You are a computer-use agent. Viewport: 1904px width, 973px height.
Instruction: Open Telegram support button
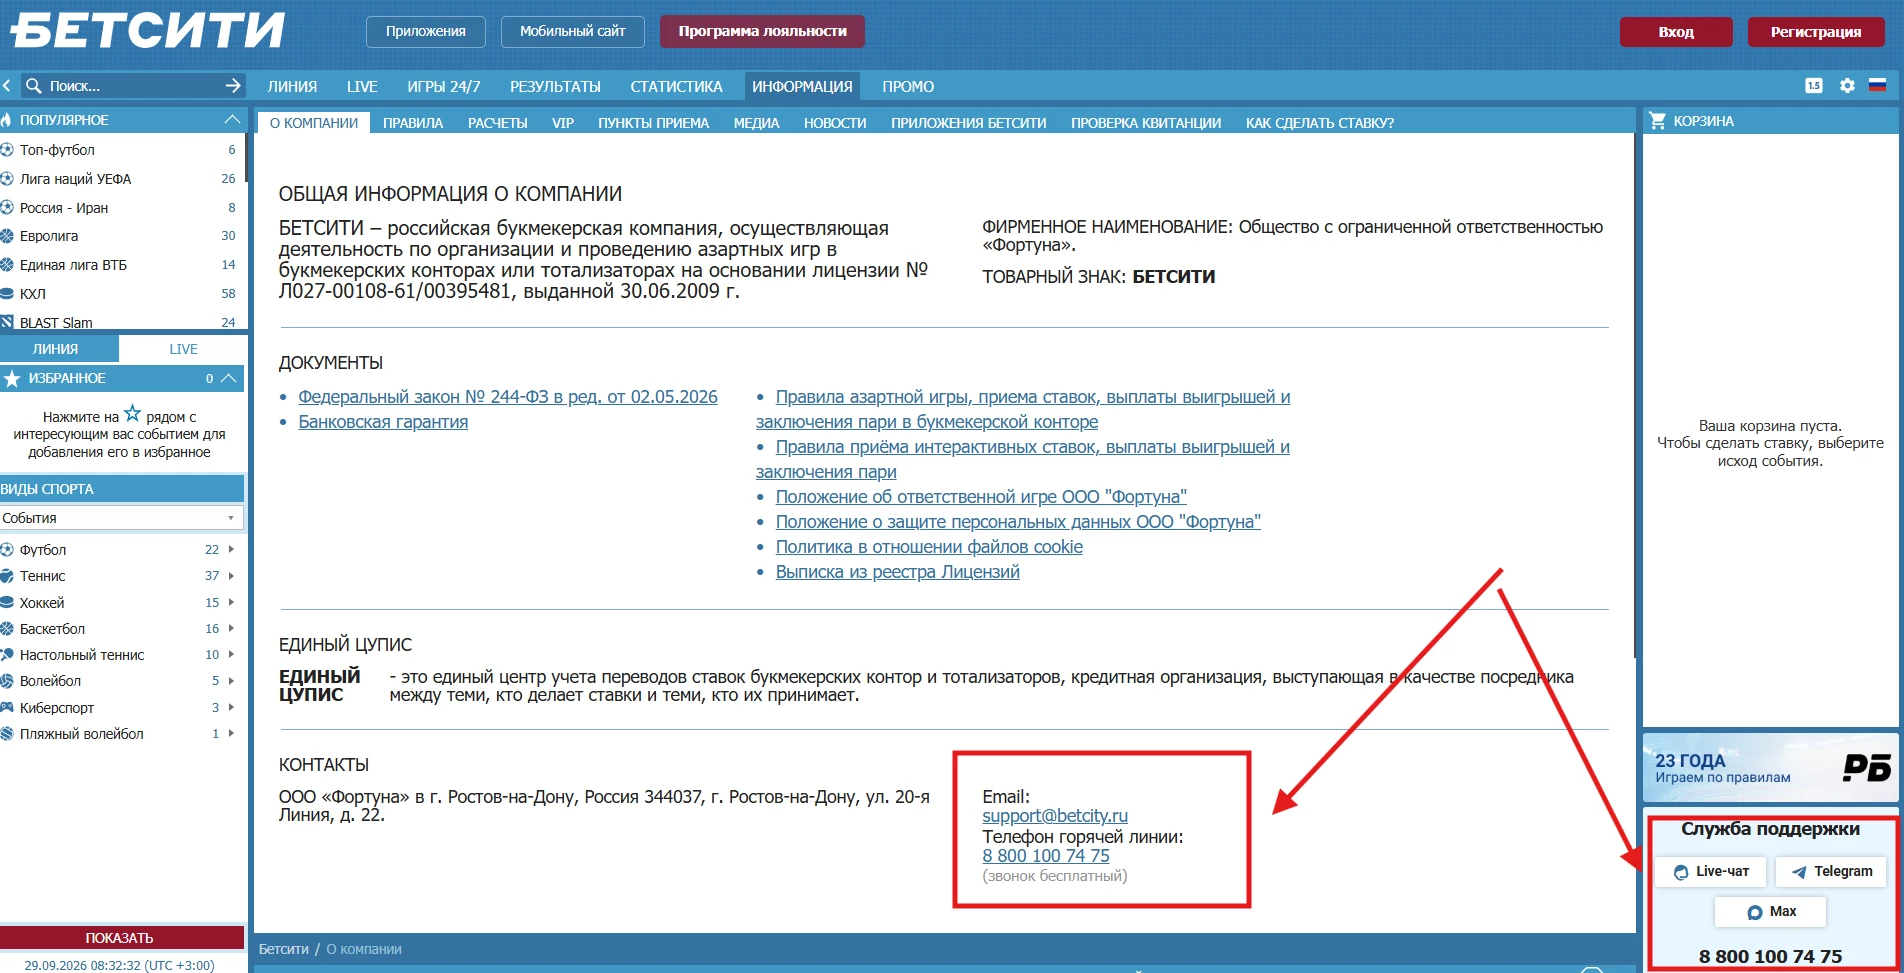click(x=1831, y=871)
